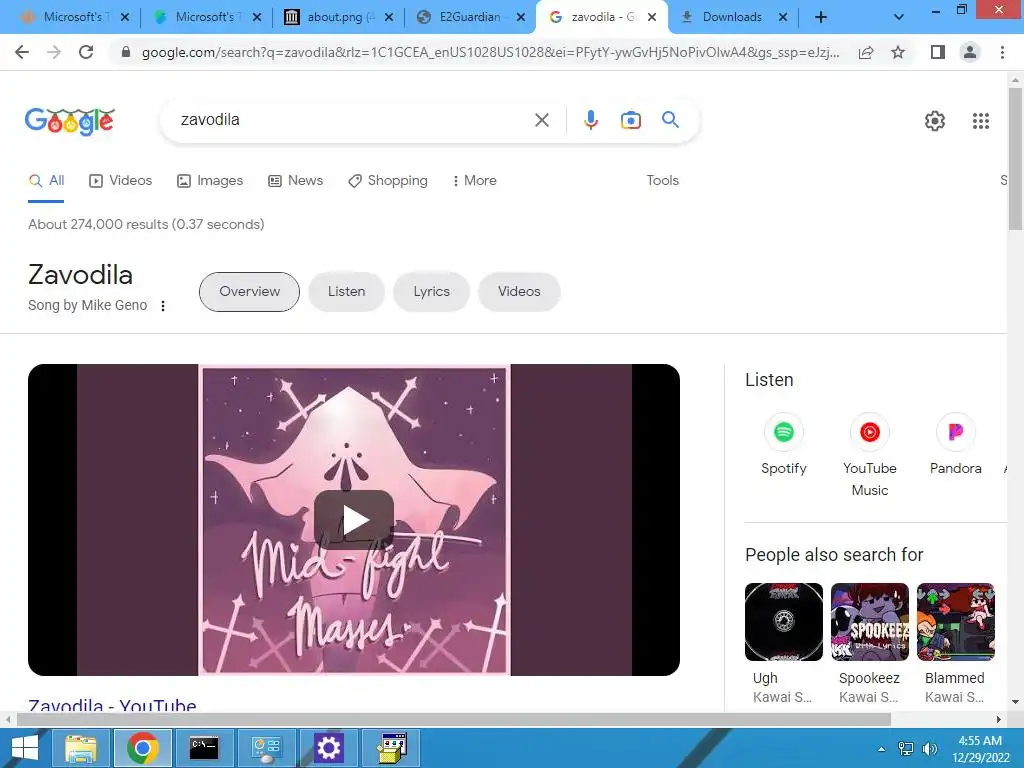Image resolution: width=1024 pixels, height=768 pixels.
Task: Switch to the Downloads browser tab
Action: click(x=731, y=17)
